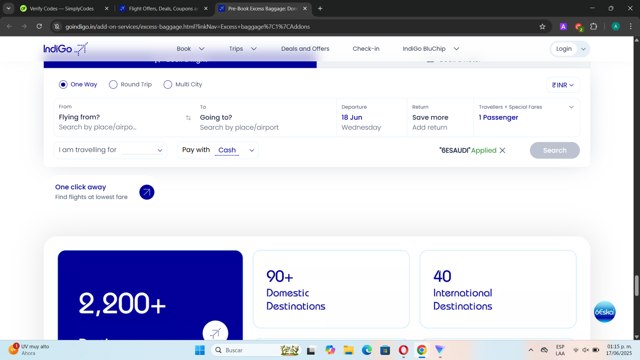Open the Chrome profile avatar

(x=616, y=27)
